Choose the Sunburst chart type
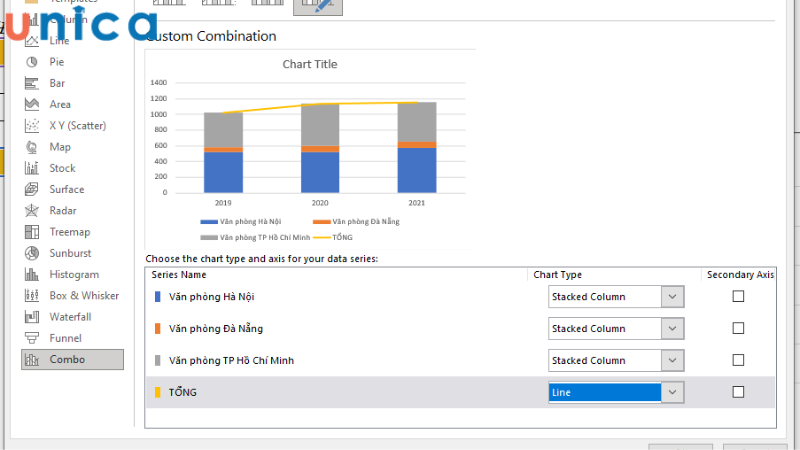800x450 pixels. [x=68, y=253]
